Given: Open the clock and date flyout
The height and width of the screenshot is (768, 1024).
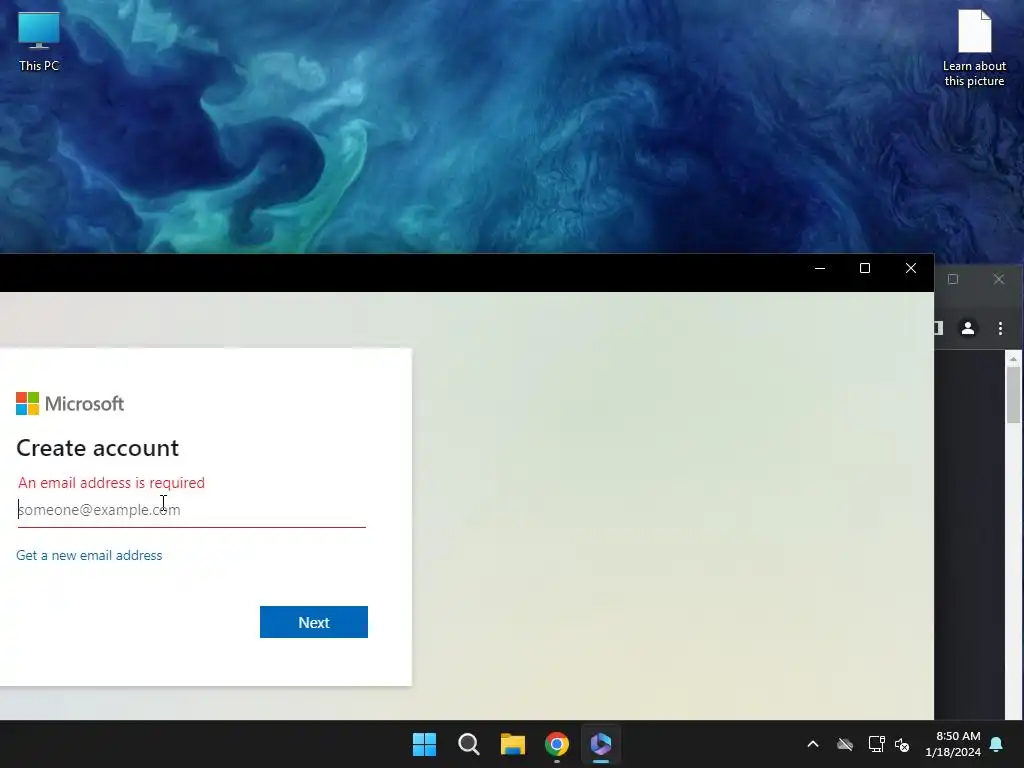Looking at the screenshot, I should pos(953,744).
